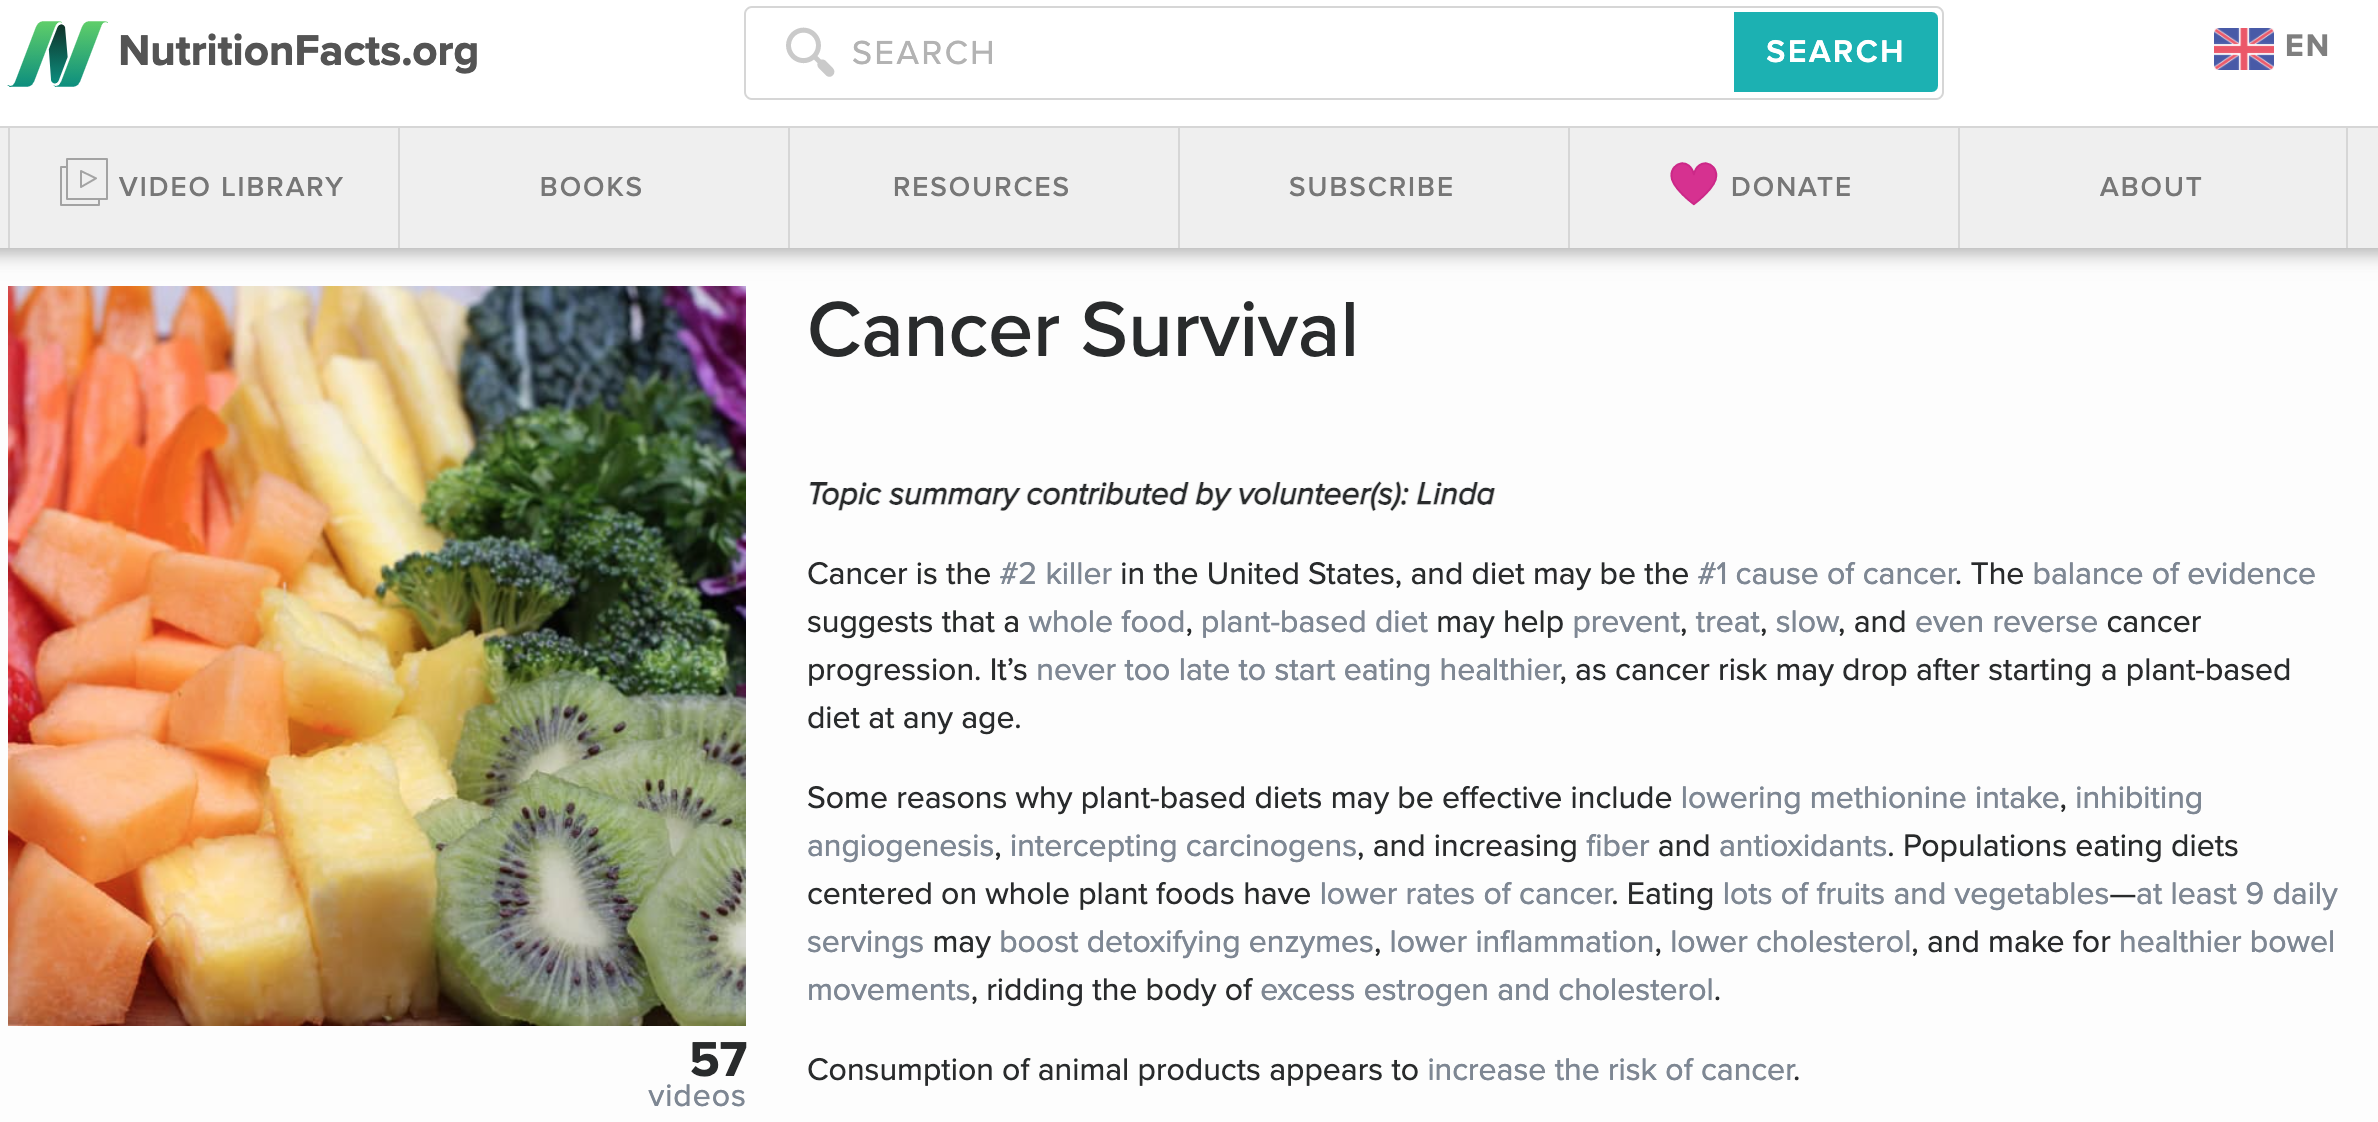Open the '#2 killer' link
2378x1122 pixels.
1055,574
